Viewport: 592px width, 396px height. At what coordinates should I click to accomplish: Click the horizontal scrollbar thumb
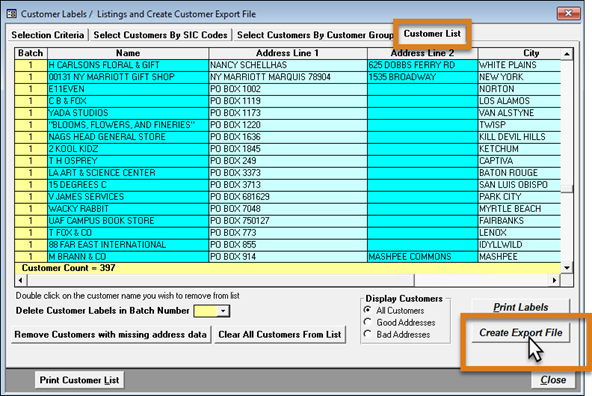tap(221, 280)
